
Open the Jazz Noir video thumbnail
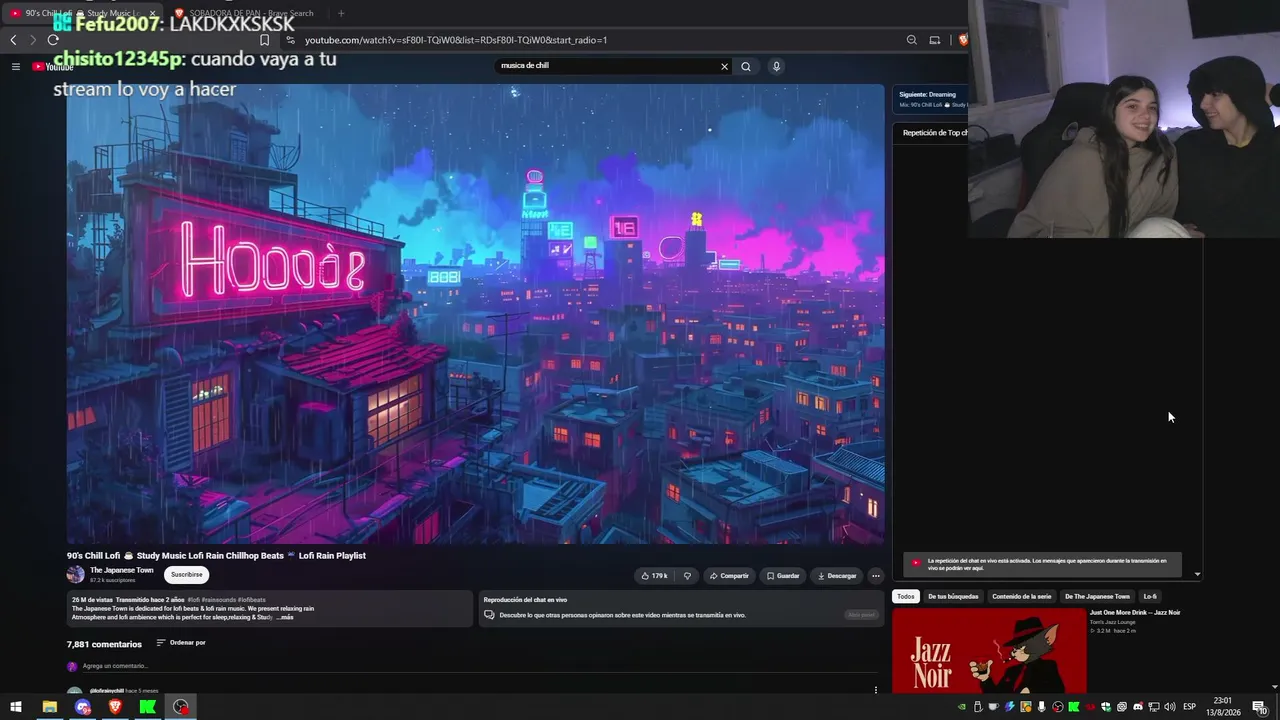tap(989, 650)
